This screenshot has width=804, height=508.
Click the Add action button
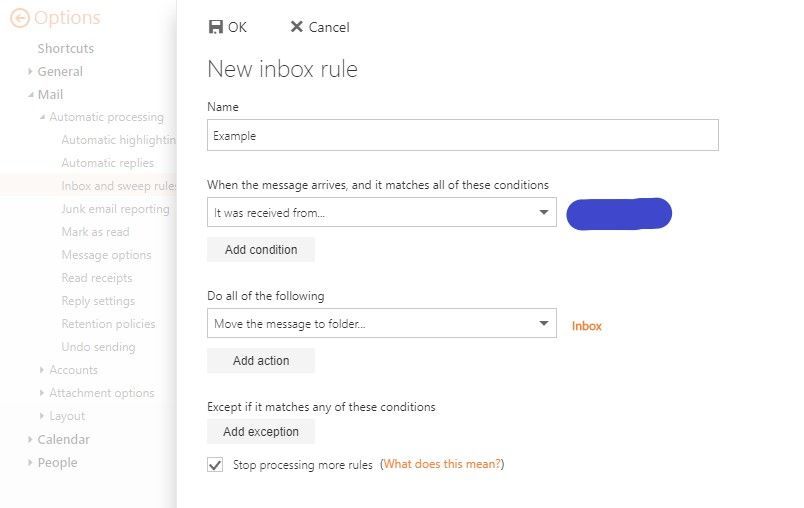pos(261,361)
